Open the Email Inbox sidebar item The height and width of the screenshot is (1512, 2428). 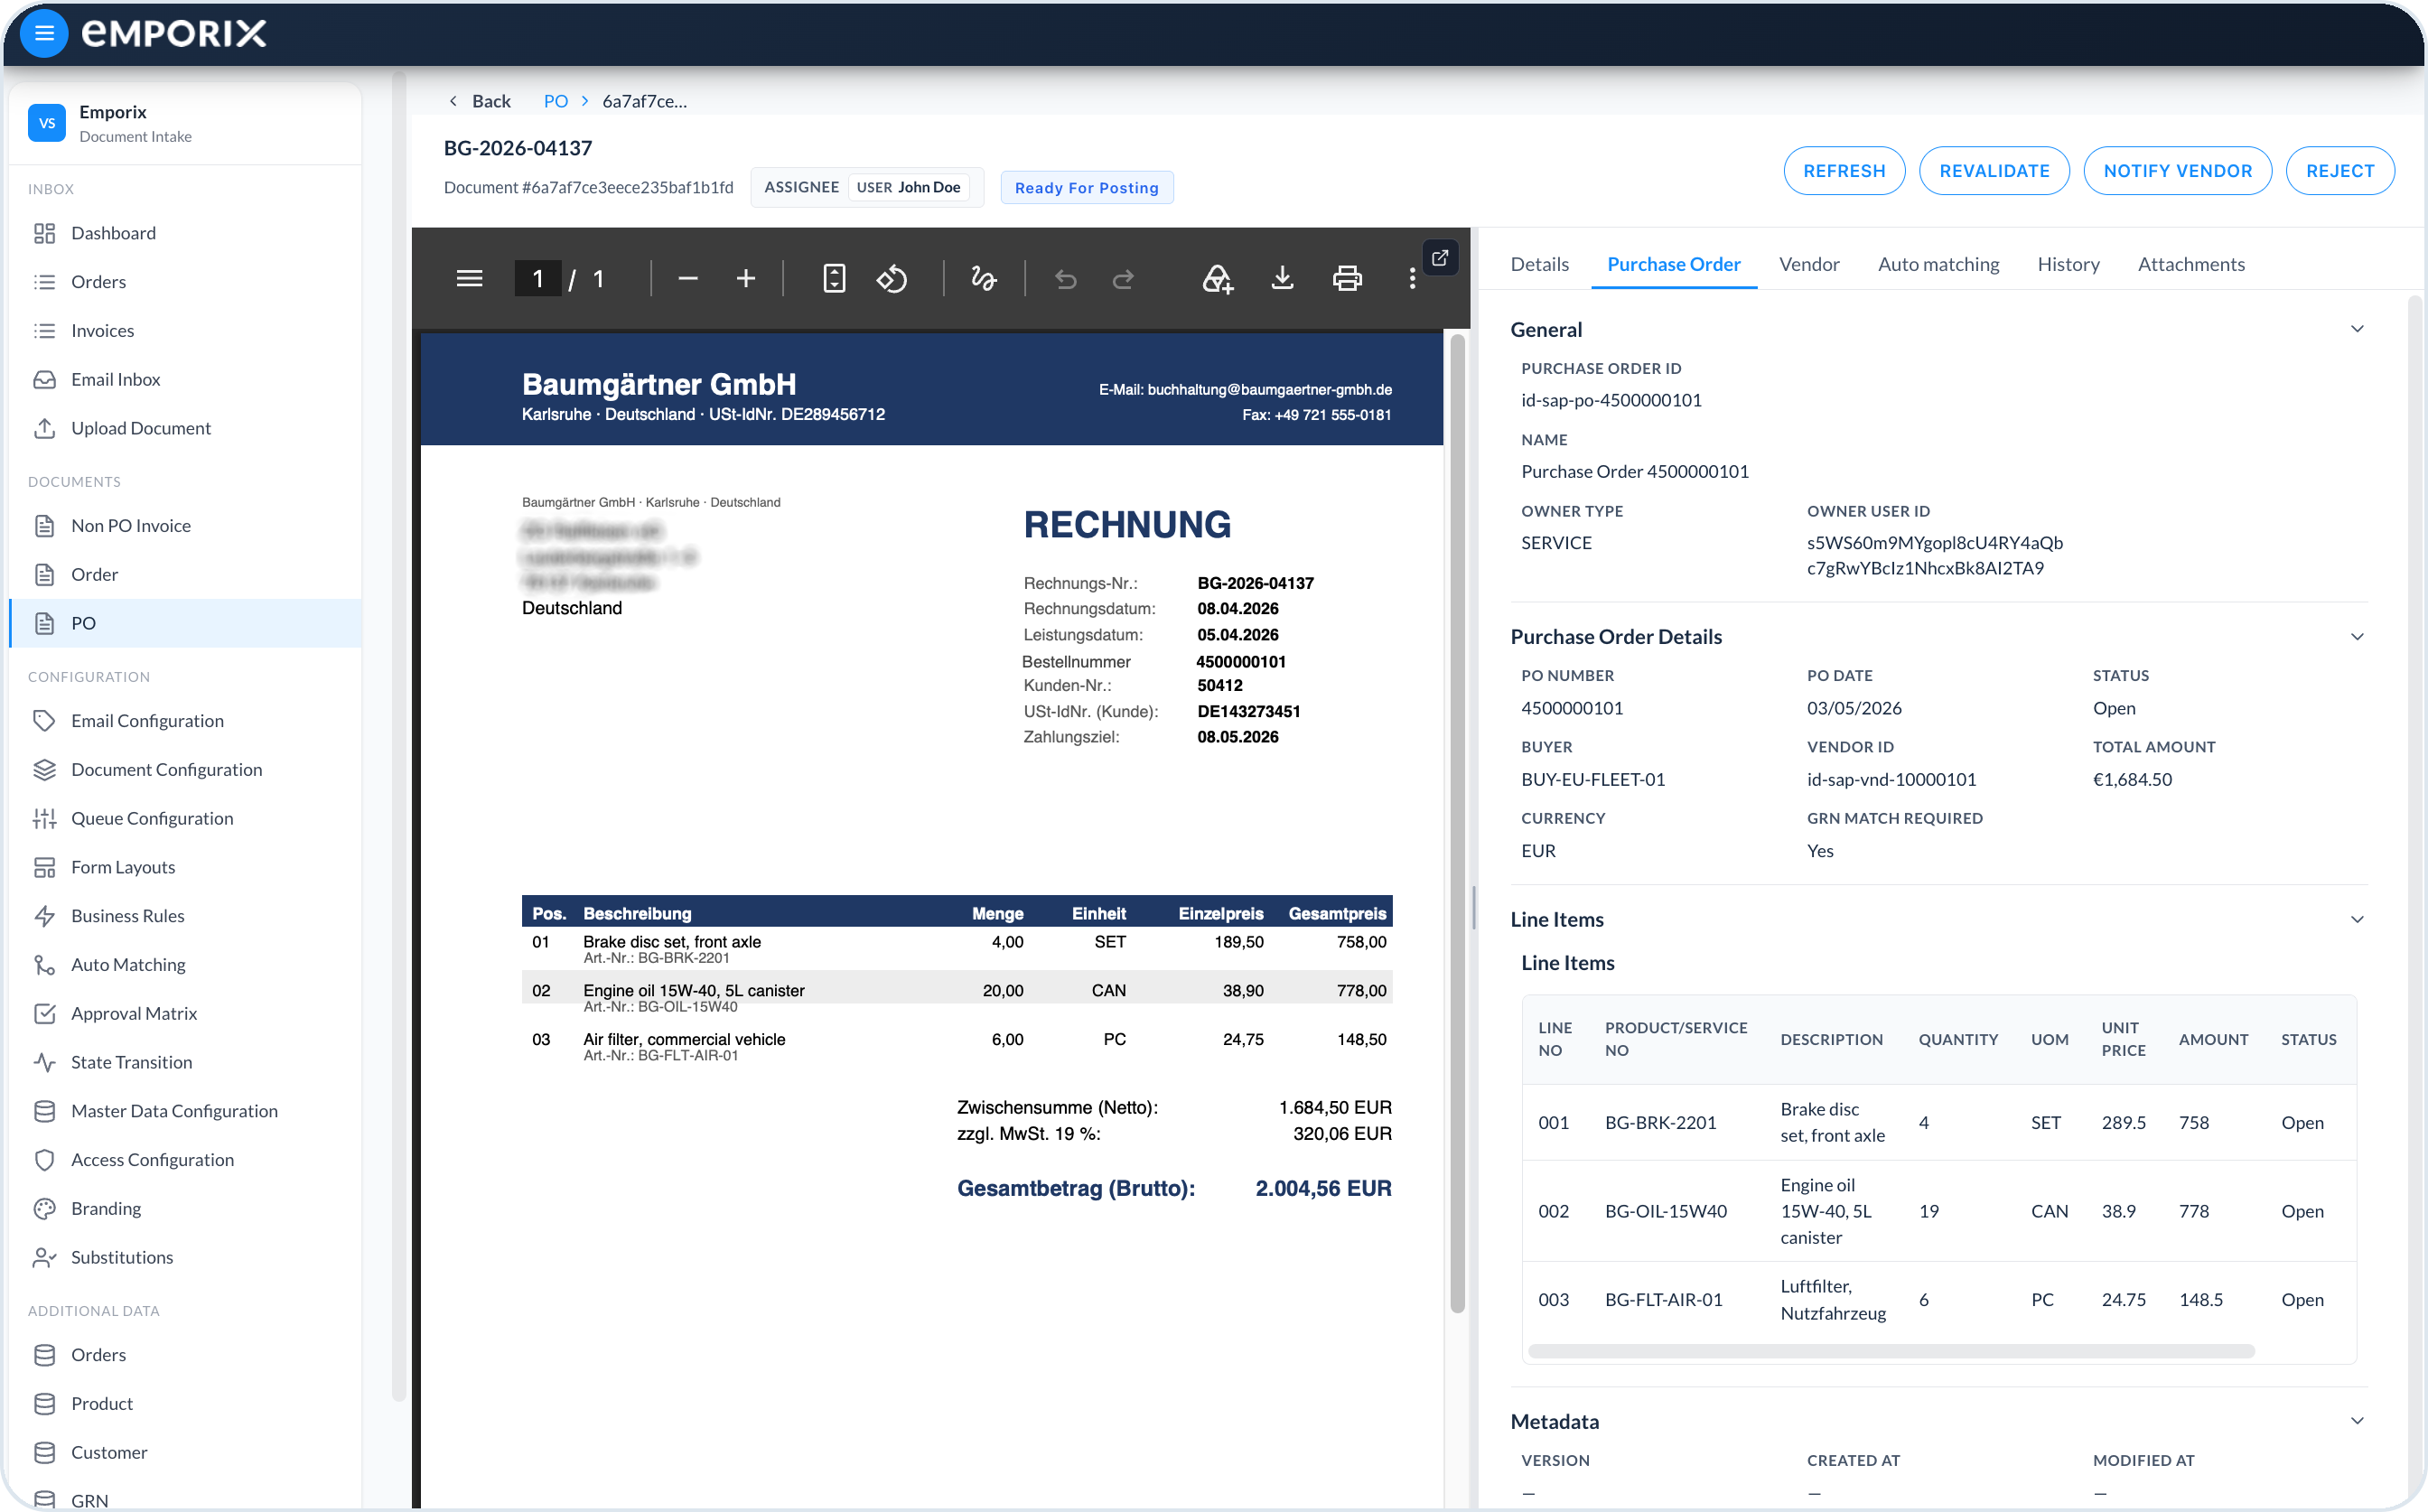click(x=185, y=379)
